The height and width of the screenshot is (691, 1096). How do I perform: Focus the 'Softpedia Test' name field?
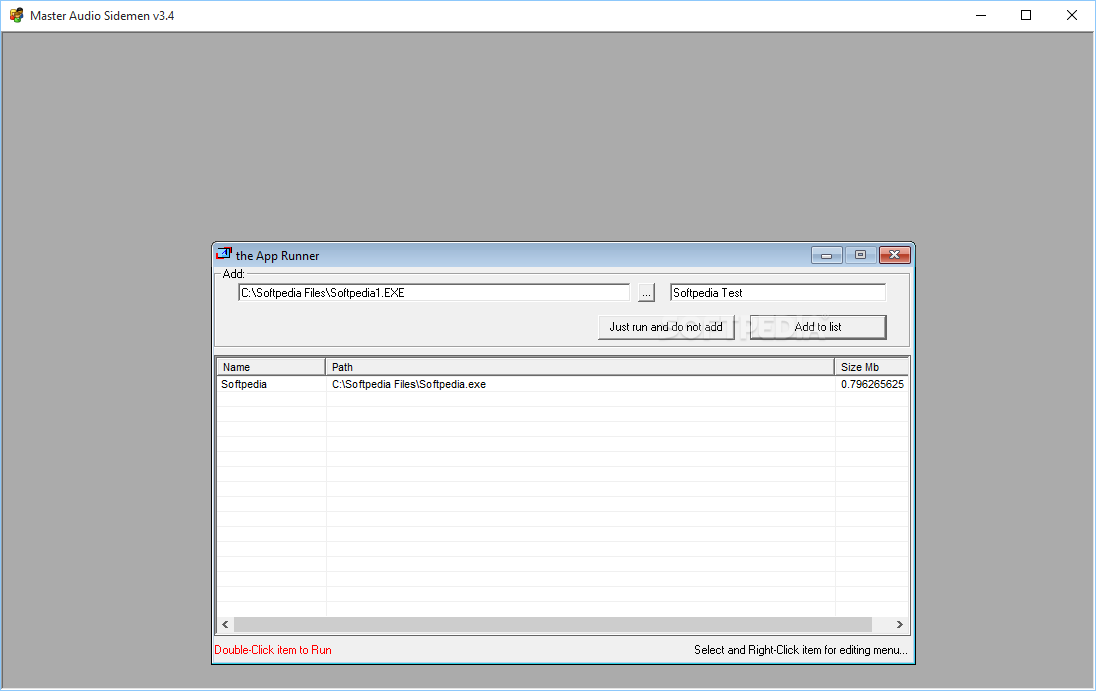point(778,293)
